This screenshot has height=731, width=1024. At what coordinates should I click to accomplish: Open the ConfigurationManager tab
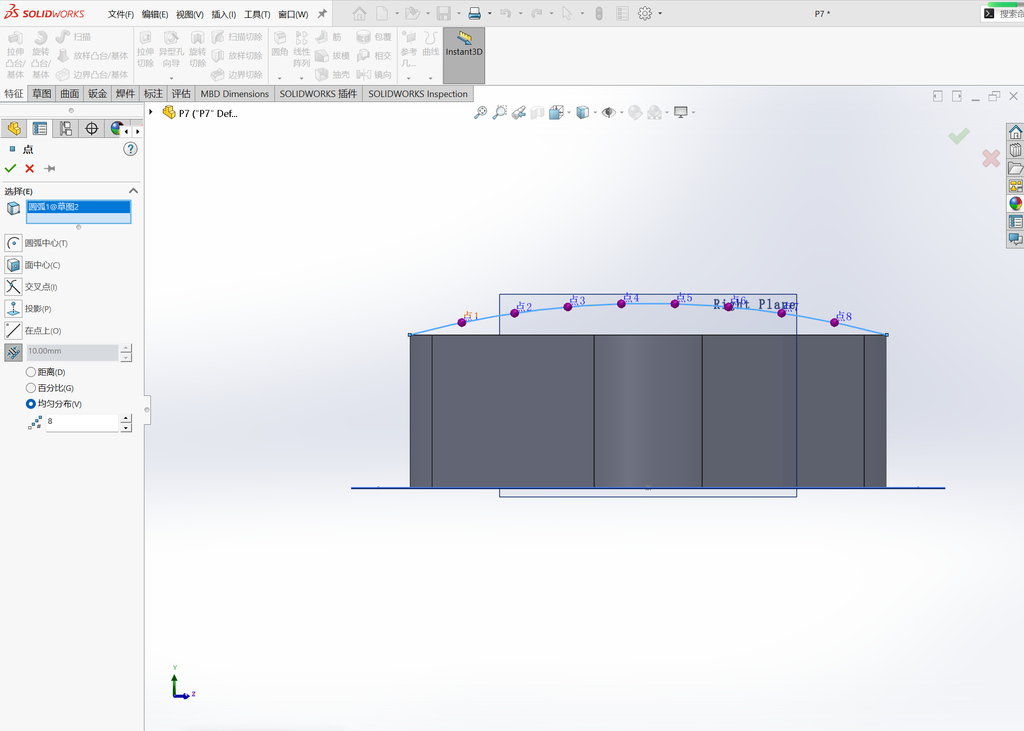(66, 129)
